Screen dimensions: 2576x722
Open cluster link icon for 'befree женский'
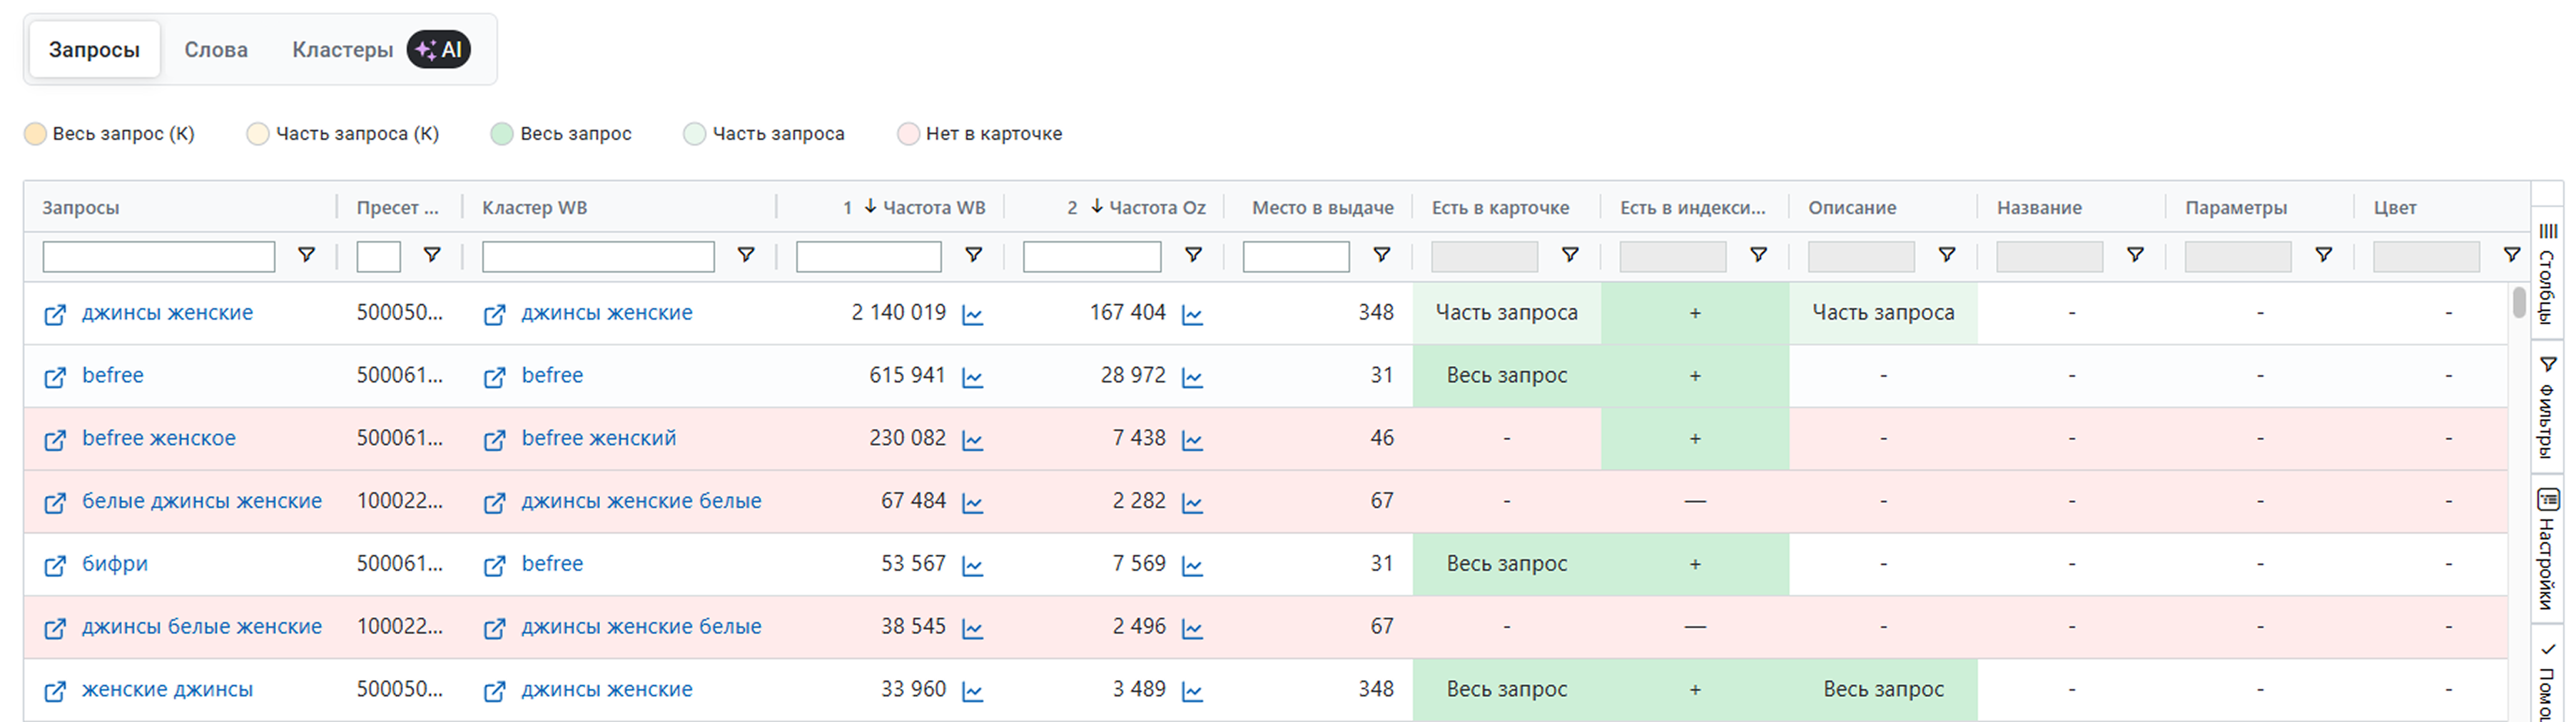click(494, 440)
